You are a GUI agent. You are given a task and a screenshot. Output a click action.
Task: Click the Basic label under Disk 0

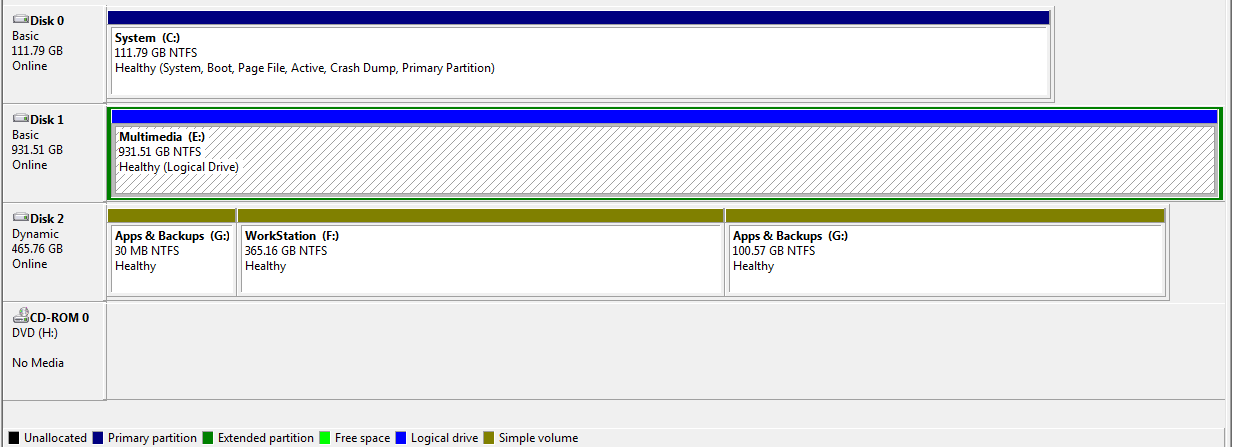click(x=26, y=36)
